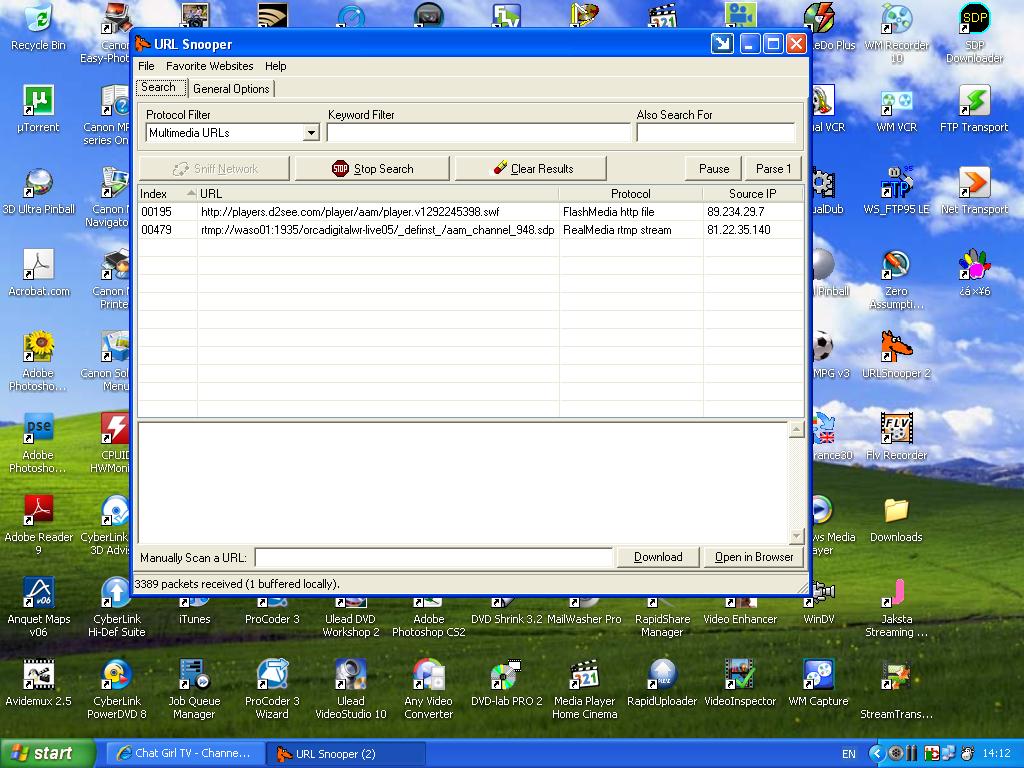1024x768 pixels.
Task: Open the Adobe Reader 9 desktop icon
Action: pos(39,525)
